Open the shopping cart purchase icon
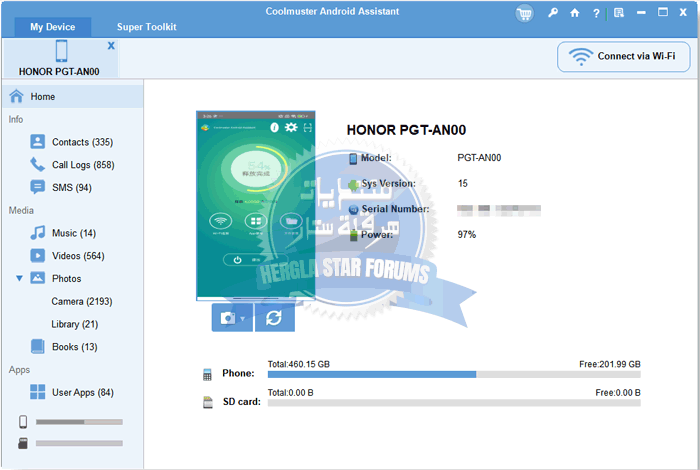The image size is (700, 470). (524, 13)
